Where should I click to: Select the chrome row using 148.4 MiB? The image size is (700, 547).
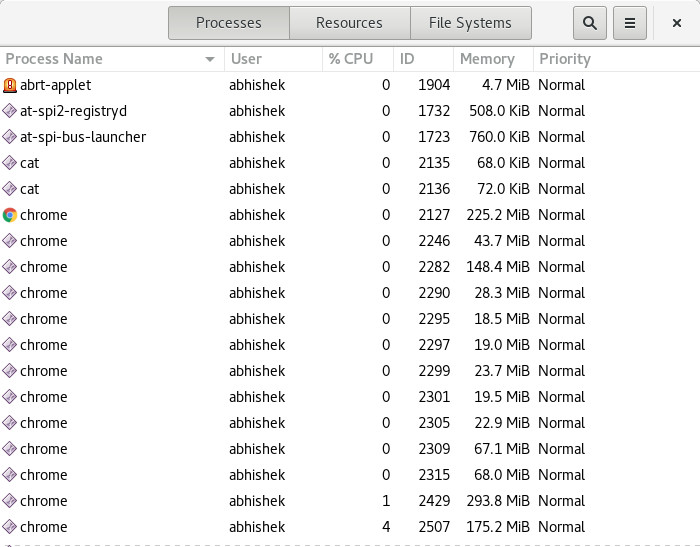300,267
